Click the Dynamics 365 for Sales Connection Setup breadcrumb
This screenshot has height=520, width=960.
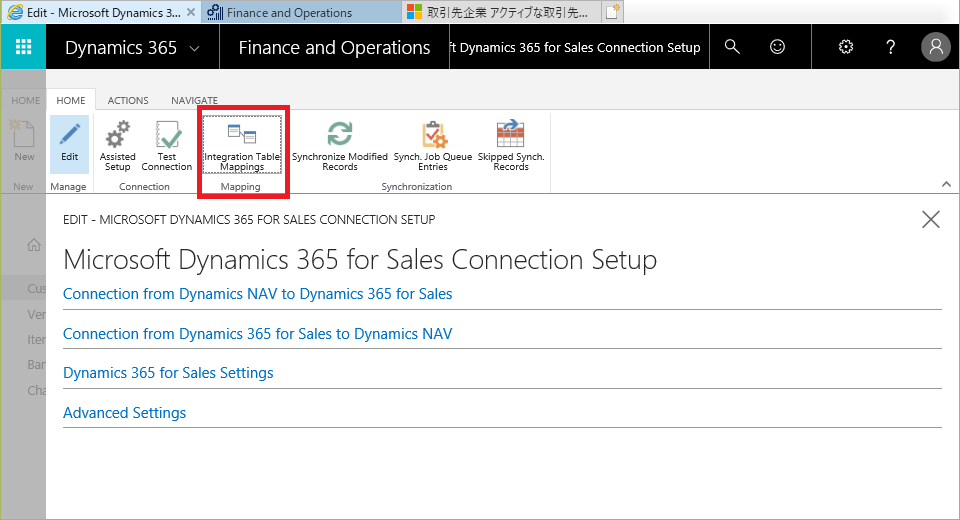(x=576, y=48)
